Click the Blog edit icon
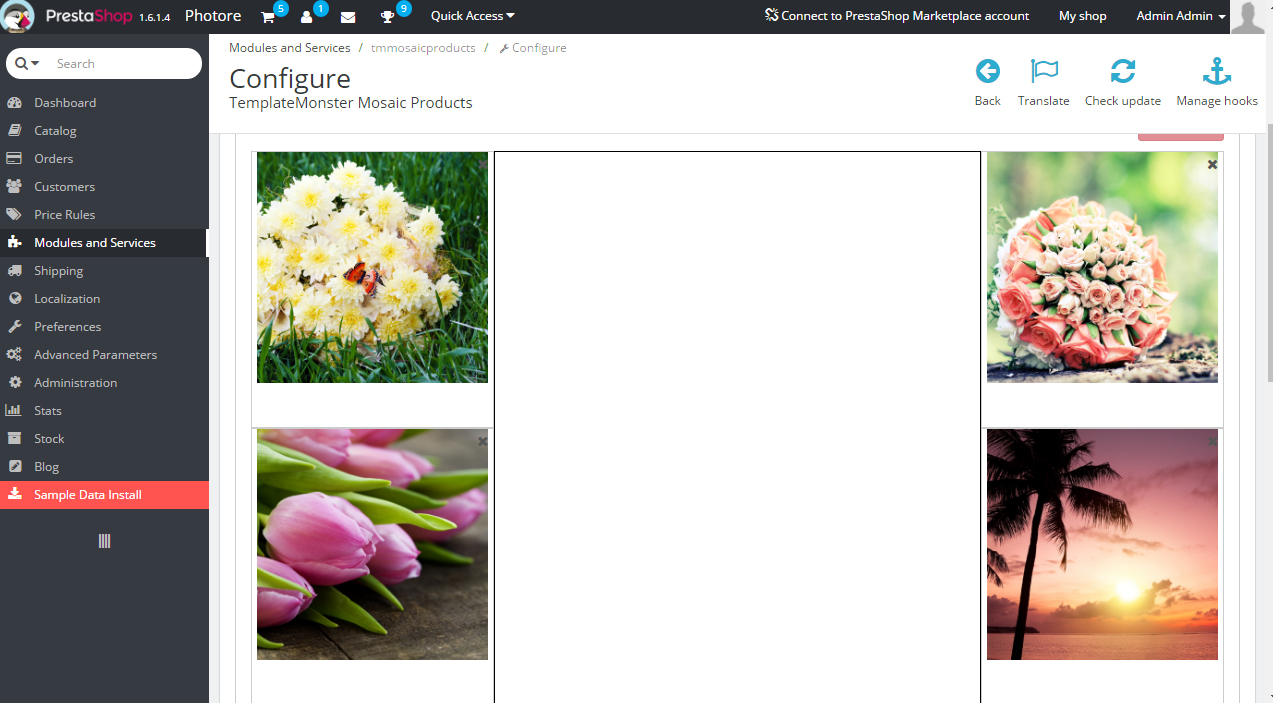This screenshot has width=1273, height=703. [x=15, y=467]
